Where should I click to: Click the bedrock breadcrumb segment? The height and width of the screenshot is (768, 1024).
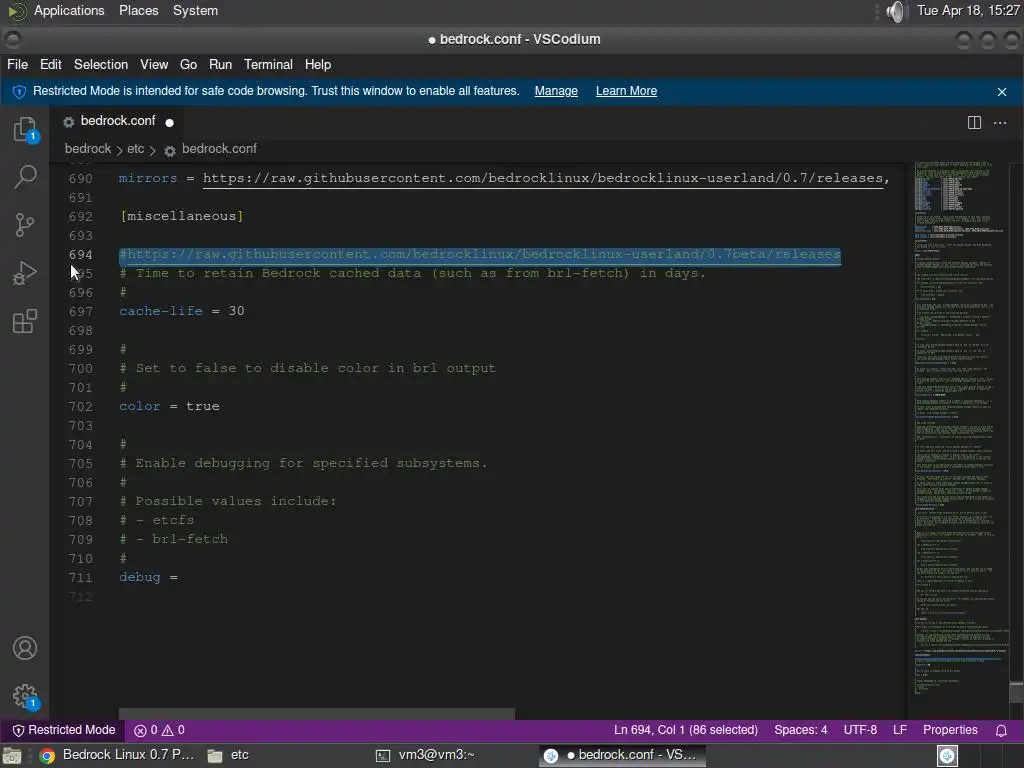pos(88,149)
